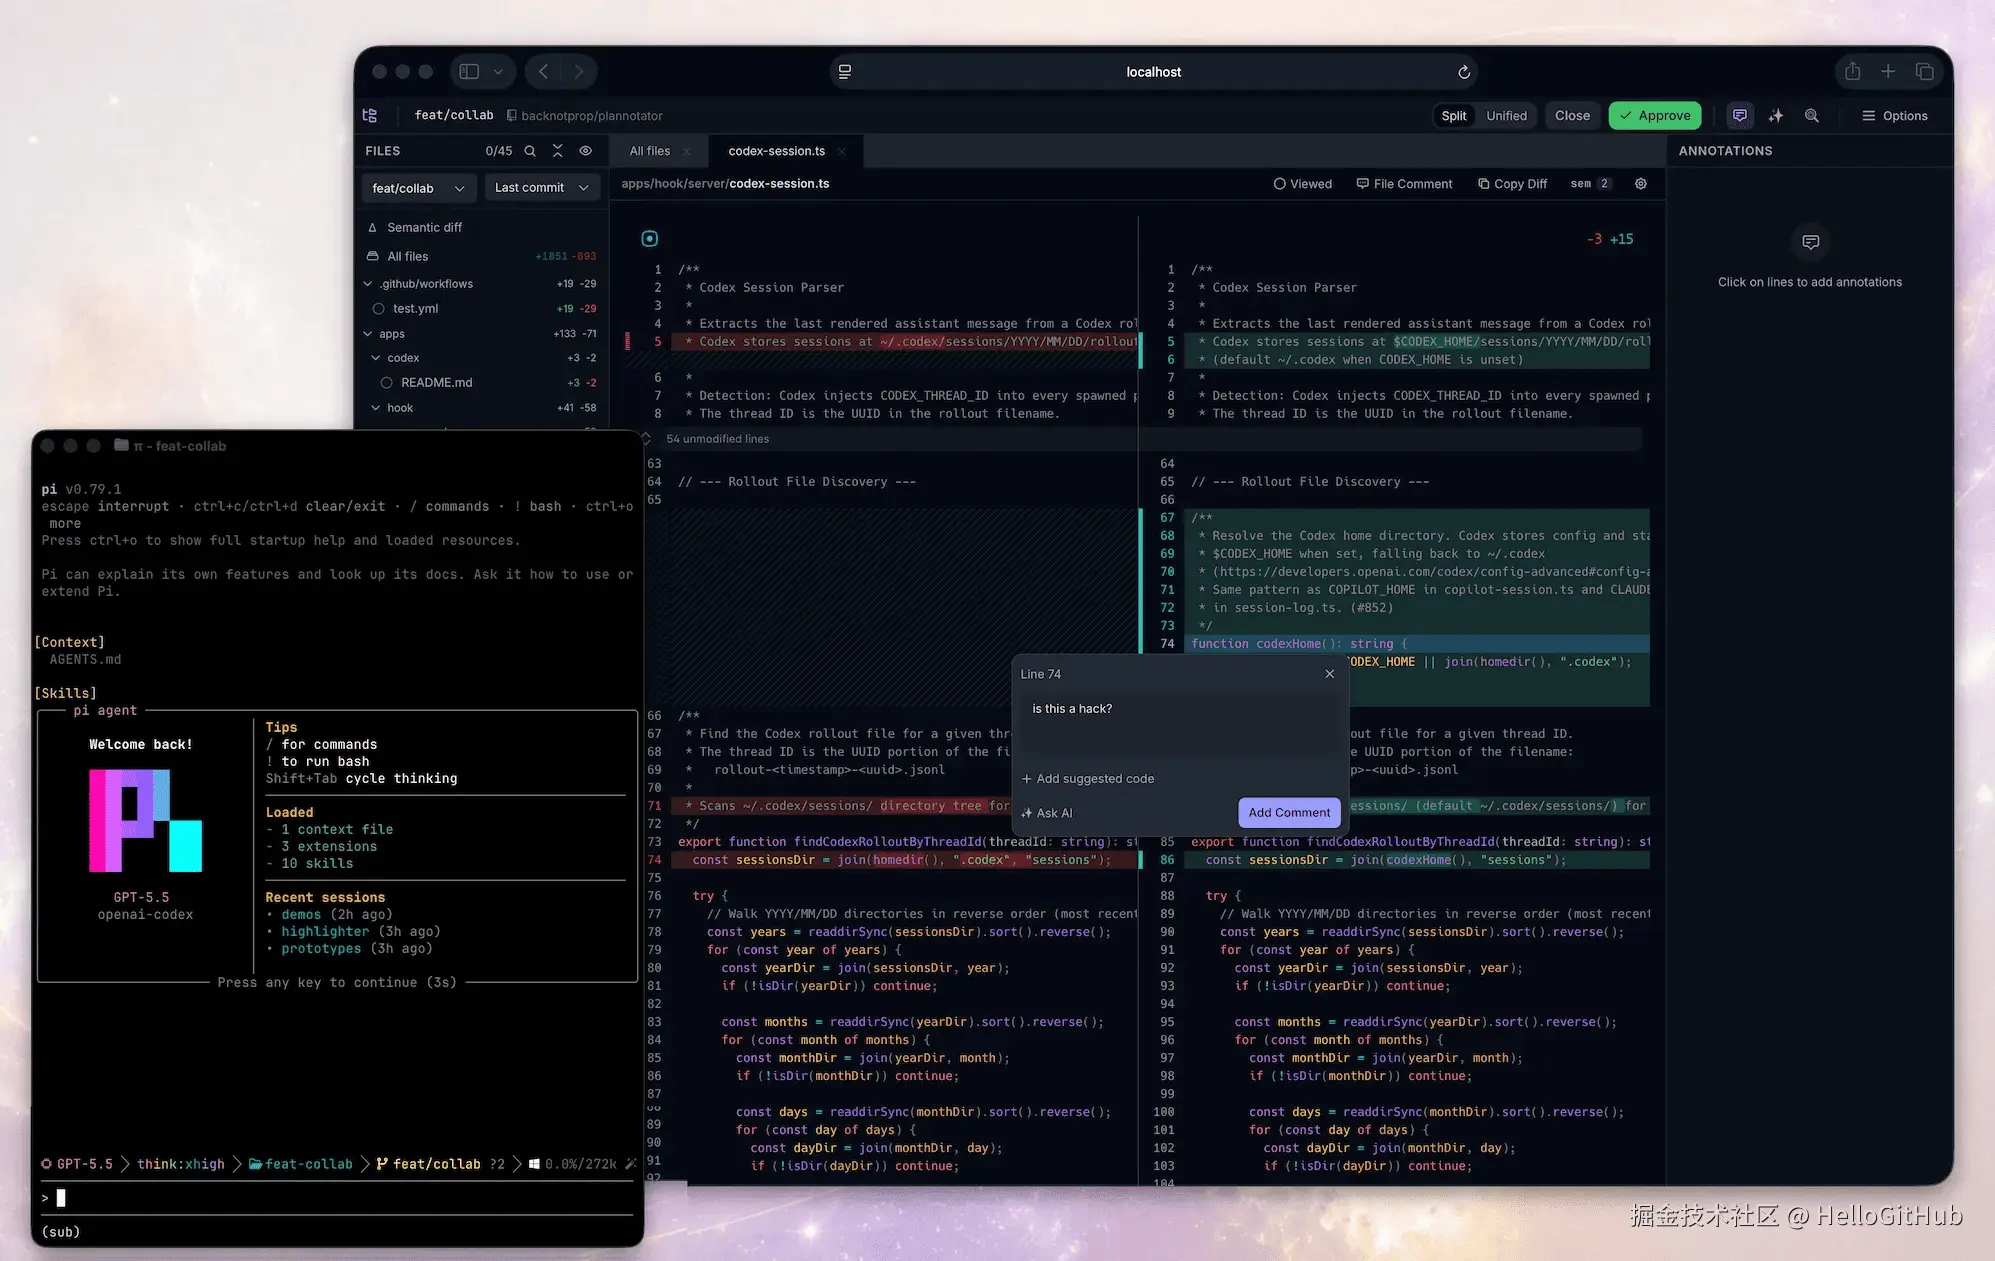Click the magnifier icon beside Options
This screenshot has height=1261, width=1995.
pos(1812,116)
